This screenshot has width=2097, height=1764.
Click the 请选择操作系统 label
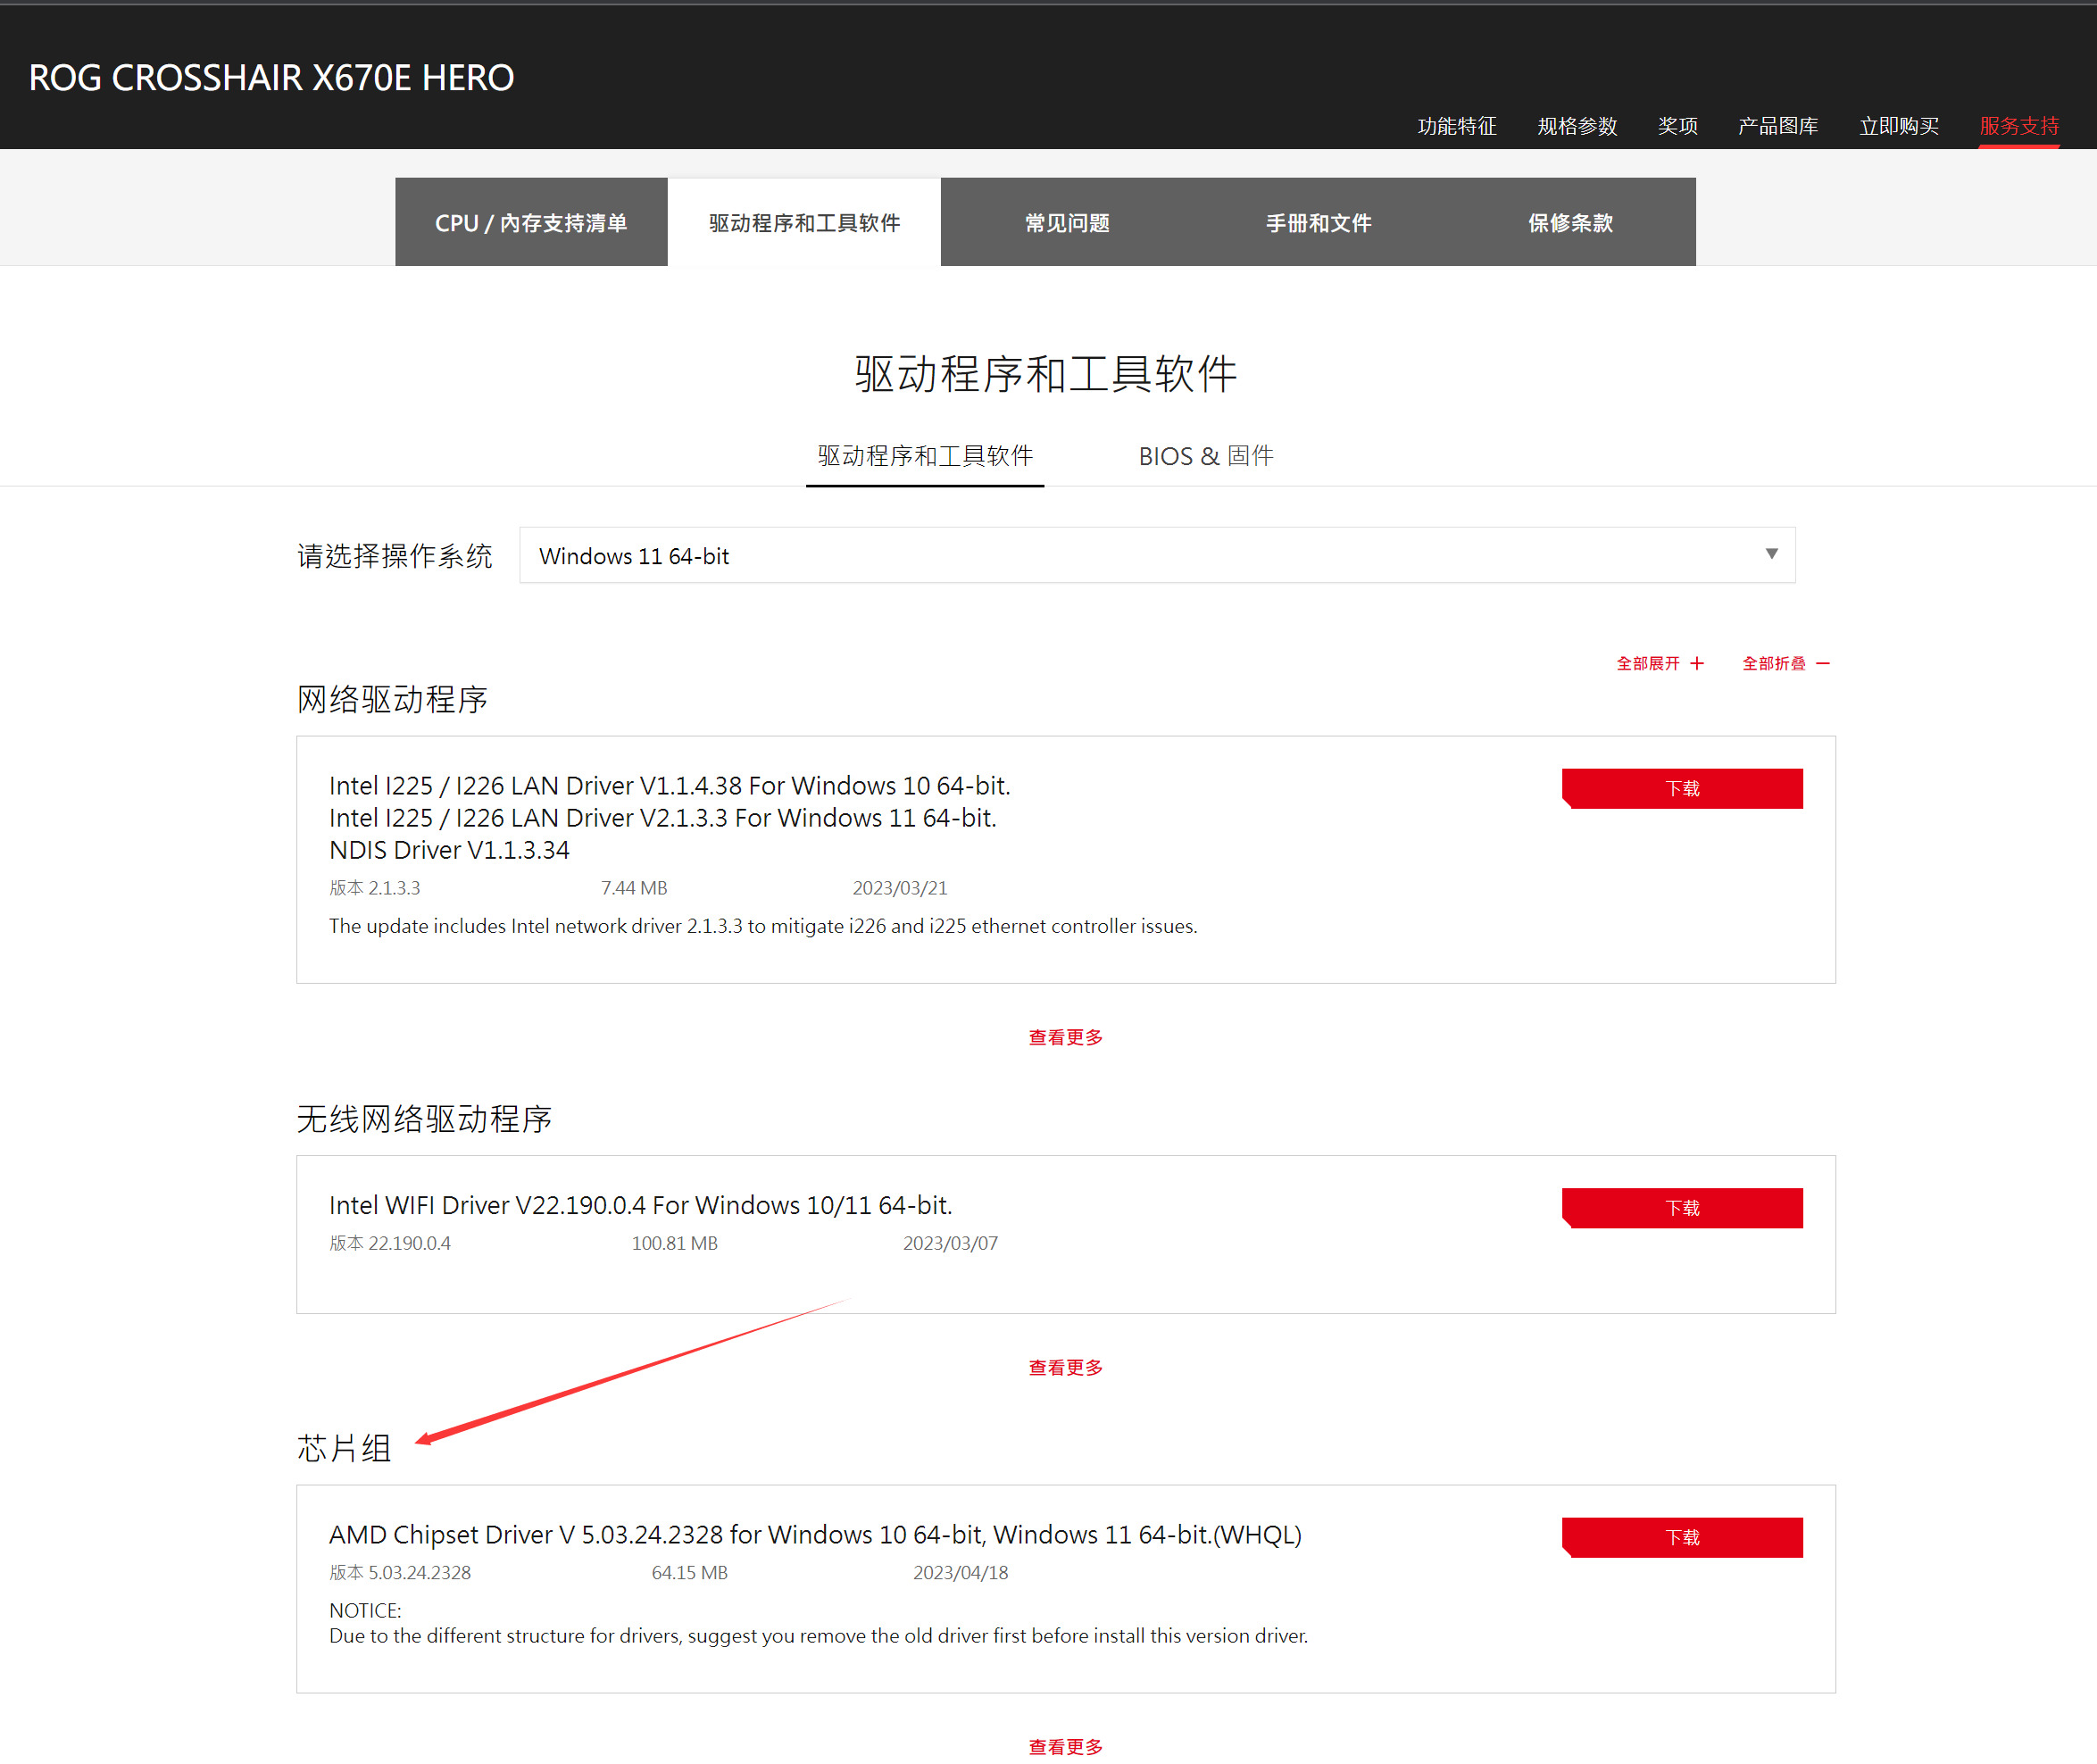[x=394, y=556]
